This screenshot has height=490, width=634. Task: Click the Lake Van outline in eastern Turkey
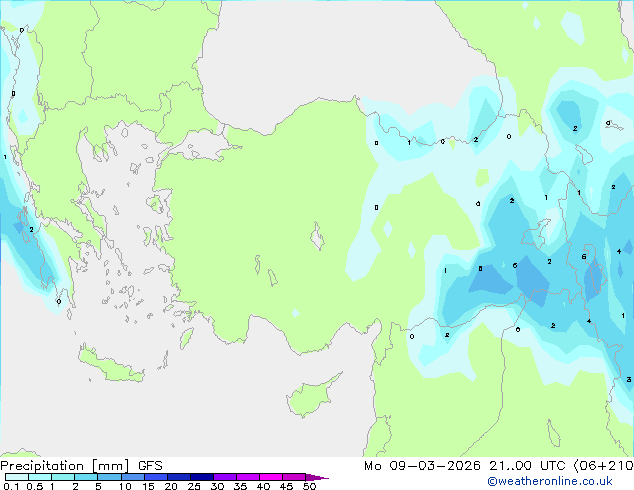[536, 234]
